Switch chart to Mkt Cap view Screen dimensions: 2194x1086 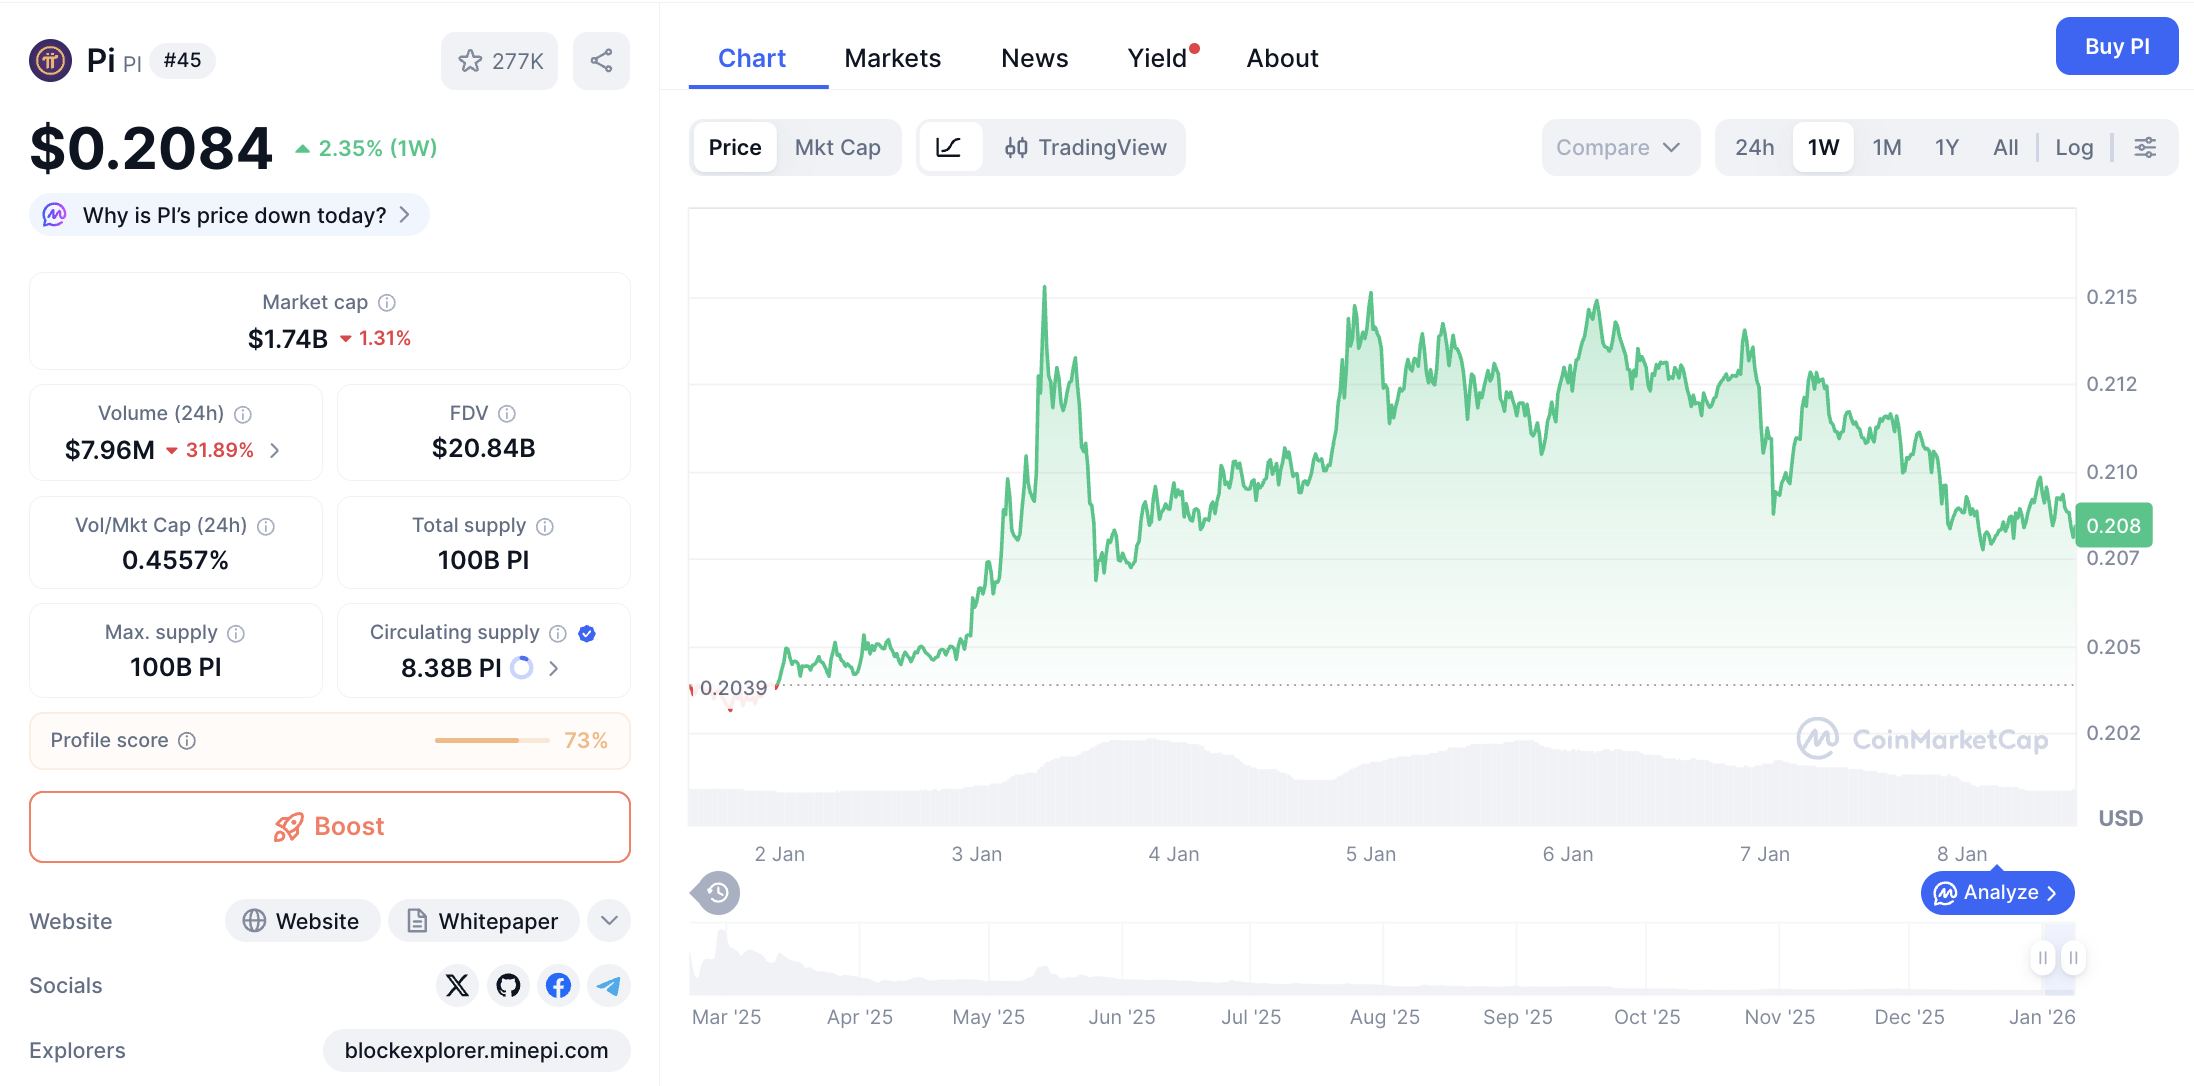coord(838,147)
